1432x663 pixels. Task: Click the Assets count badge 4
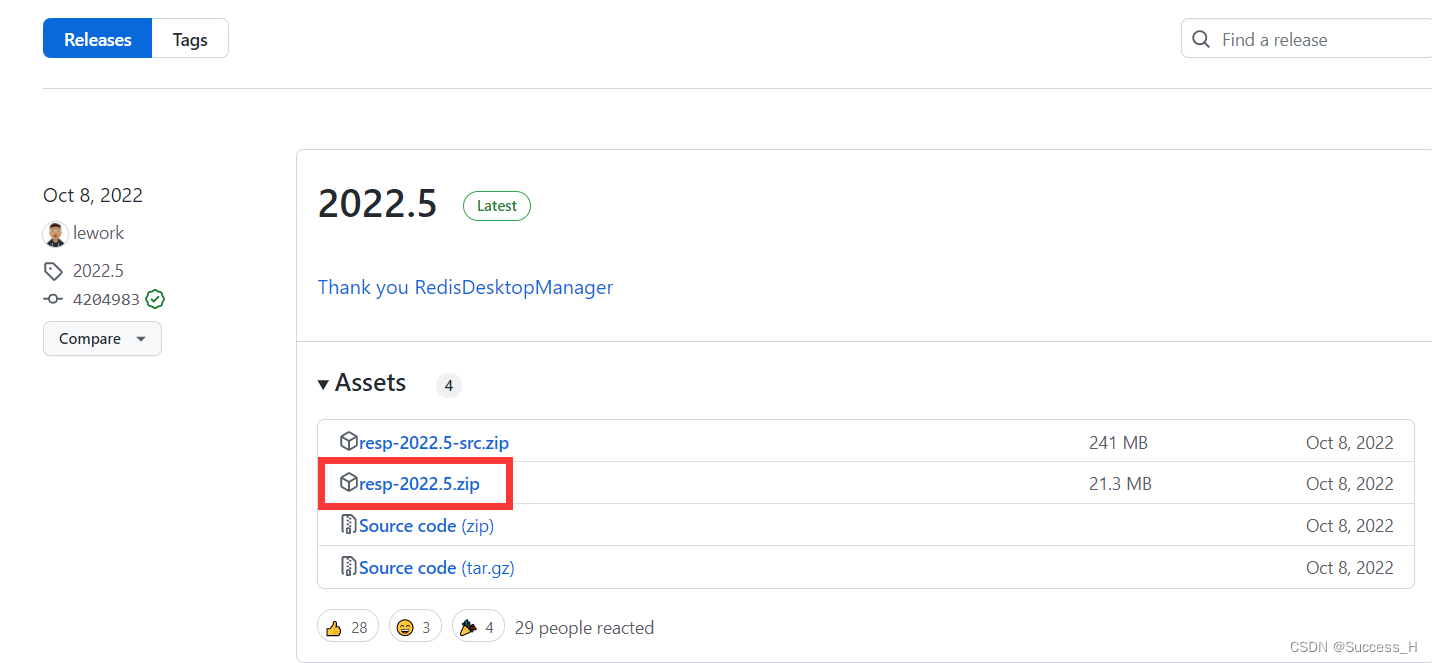pyautogui.click(x=449, y=385)
